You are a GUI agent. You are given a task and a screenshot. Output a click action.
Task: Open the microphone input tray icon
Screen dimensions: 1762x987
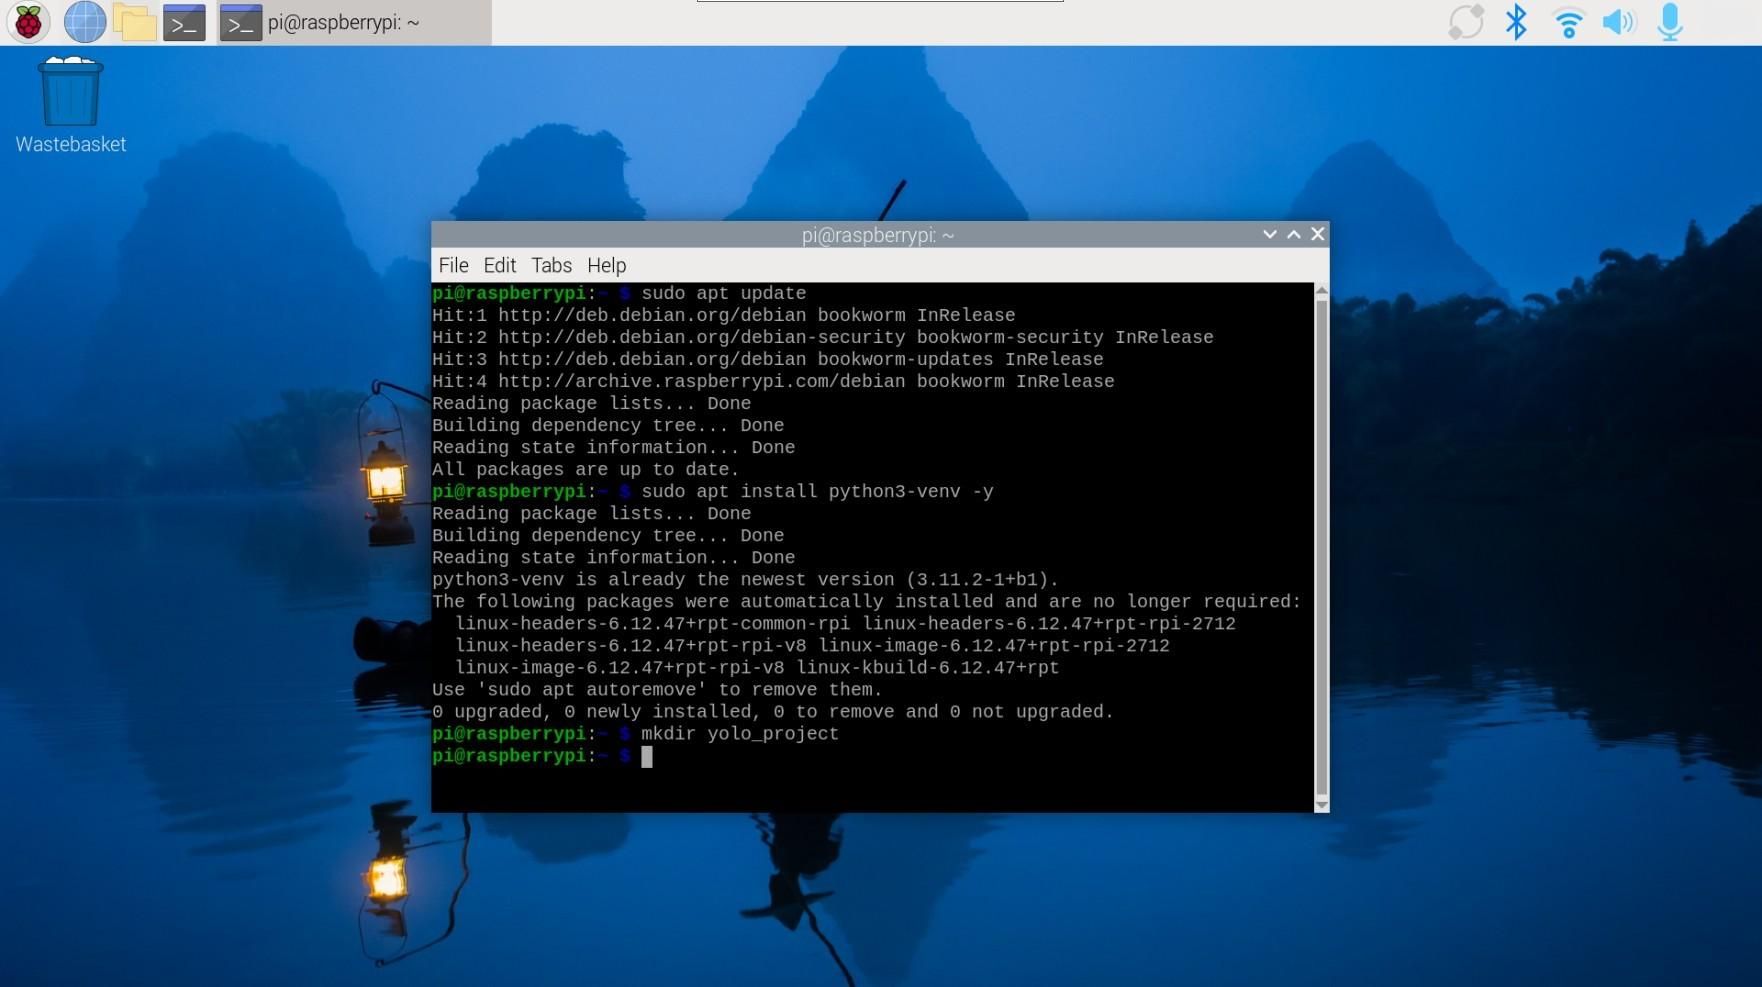(1669, 22)
